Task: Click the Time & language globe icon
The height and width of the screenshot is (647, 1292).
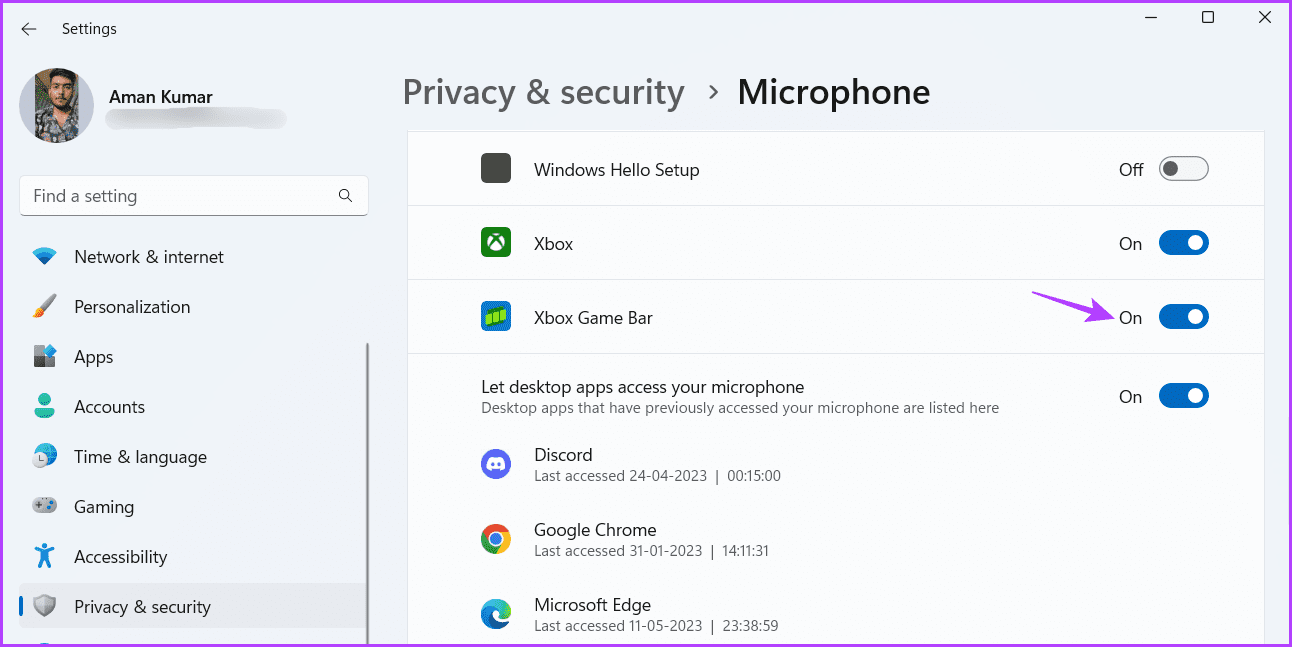Action: click(x=45, y=457)
